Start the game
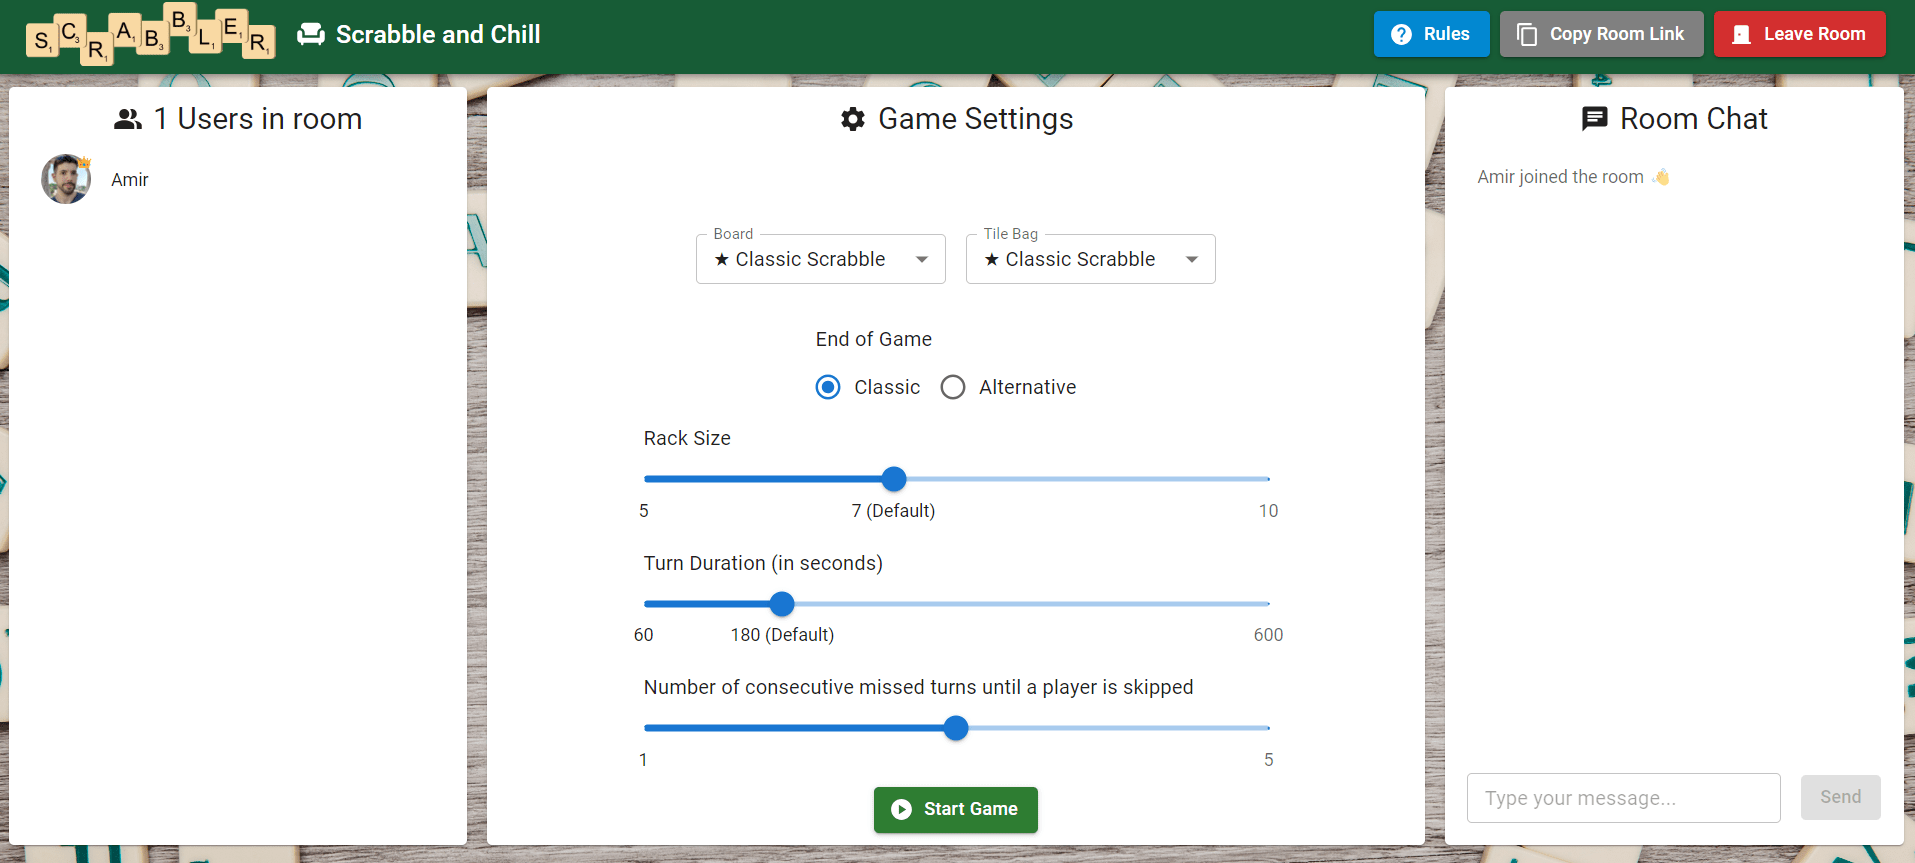 click(956, 809)
